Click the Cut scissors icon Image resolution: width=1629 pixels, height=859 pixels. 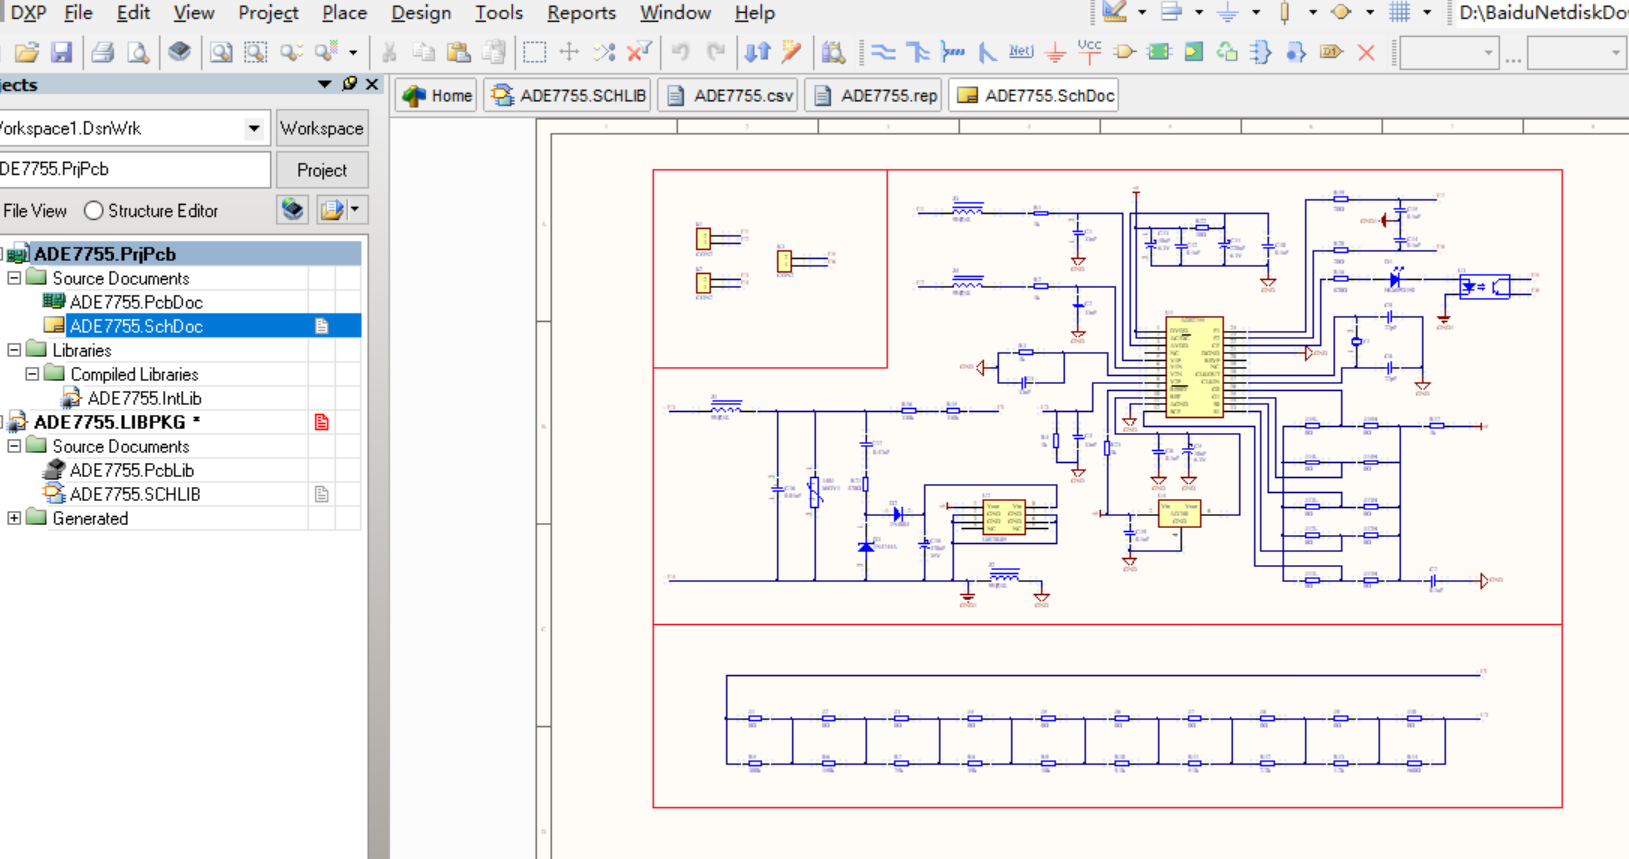pyautogui.click(x=389, y=52)
